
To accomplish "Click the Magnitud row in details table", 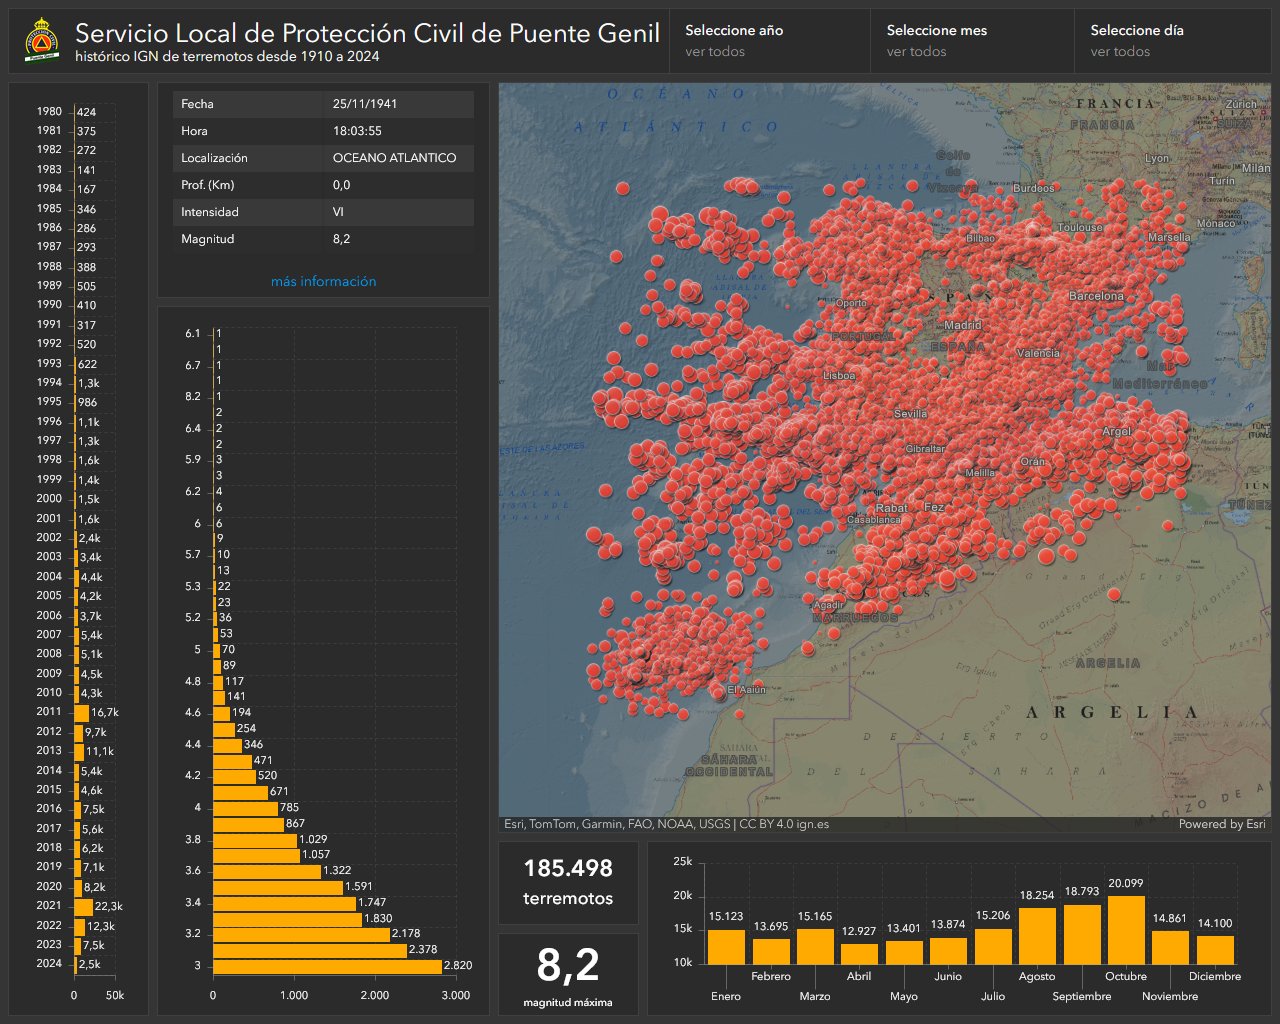I will (x=323, y=240).
